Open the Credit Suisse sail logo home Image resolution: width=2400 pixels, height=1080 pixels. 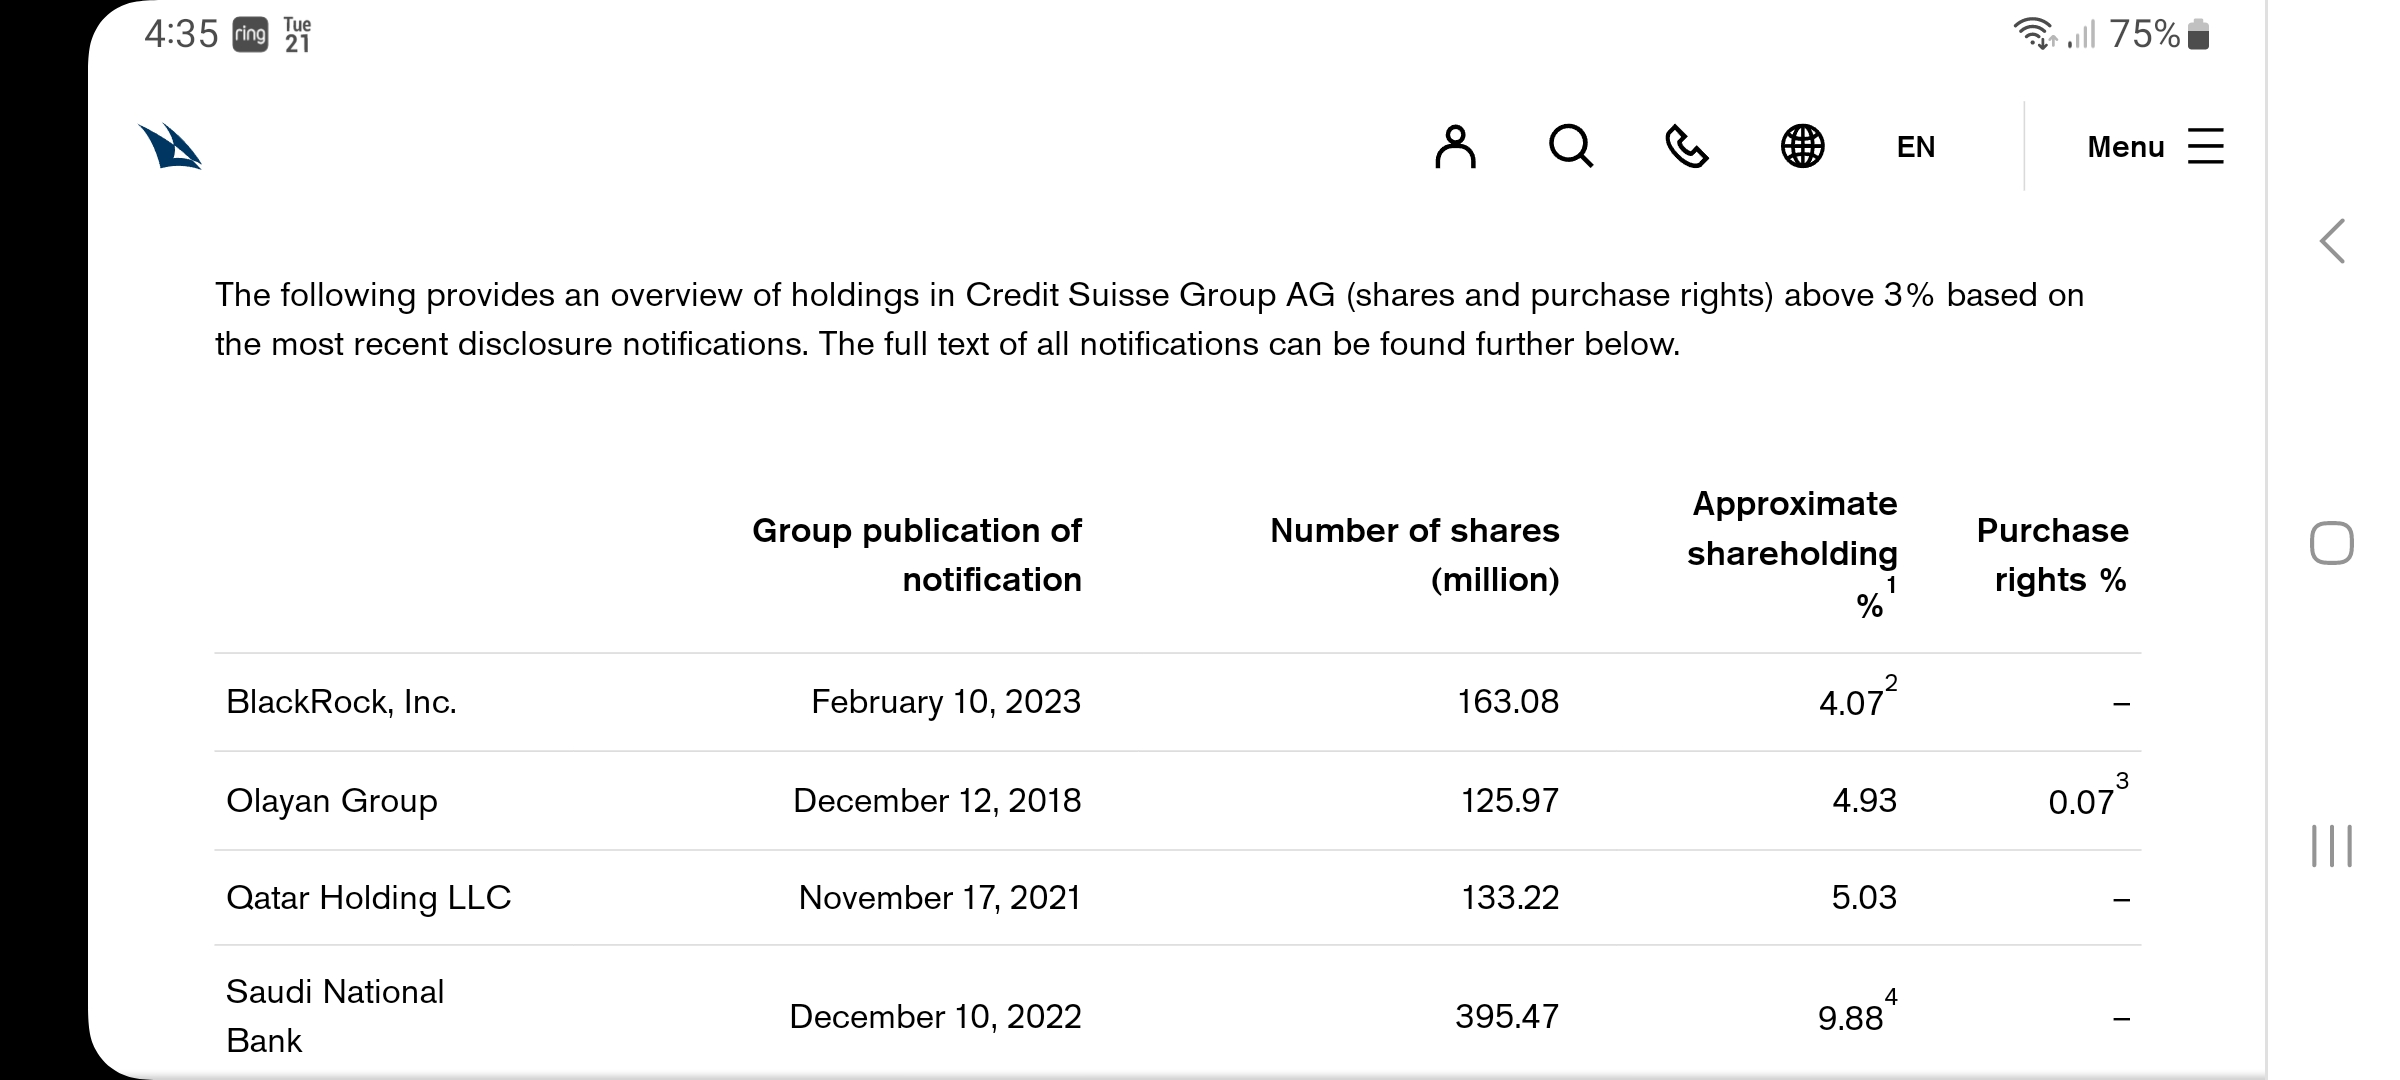point(170,146)
